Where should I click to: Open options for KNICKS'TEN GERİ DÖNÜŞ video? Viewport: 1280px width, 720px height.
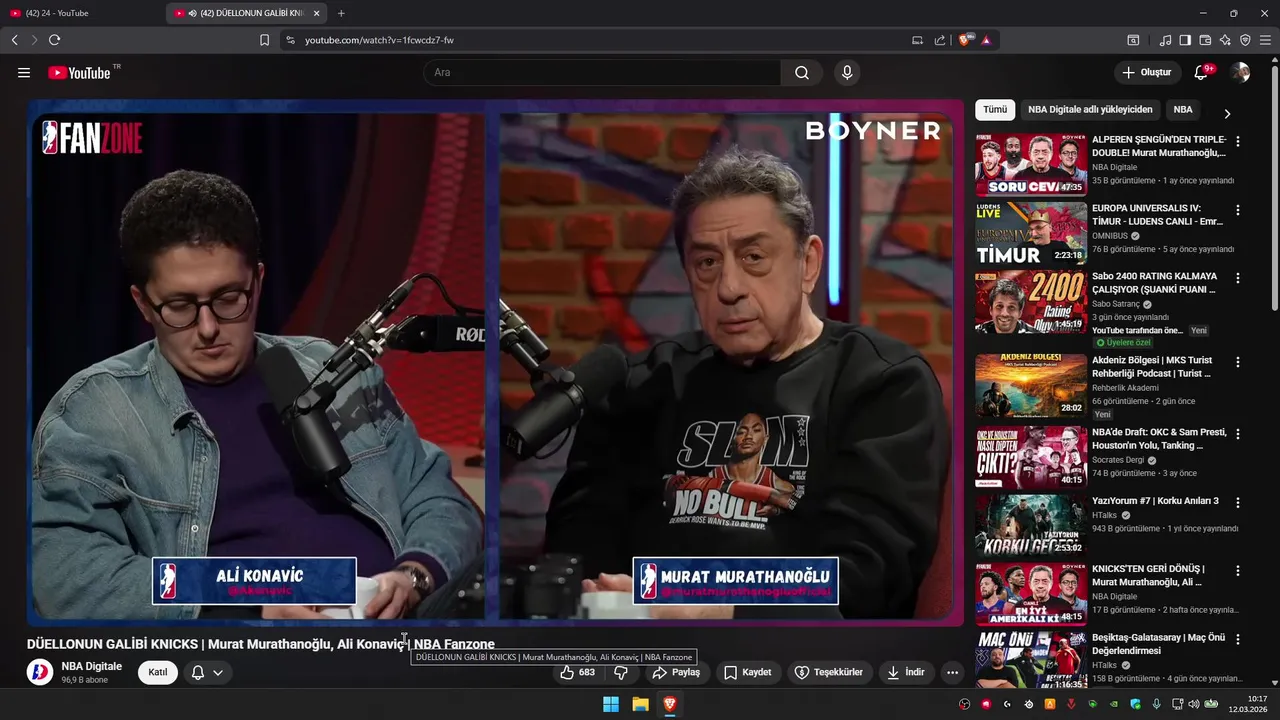pos(1238,570)
